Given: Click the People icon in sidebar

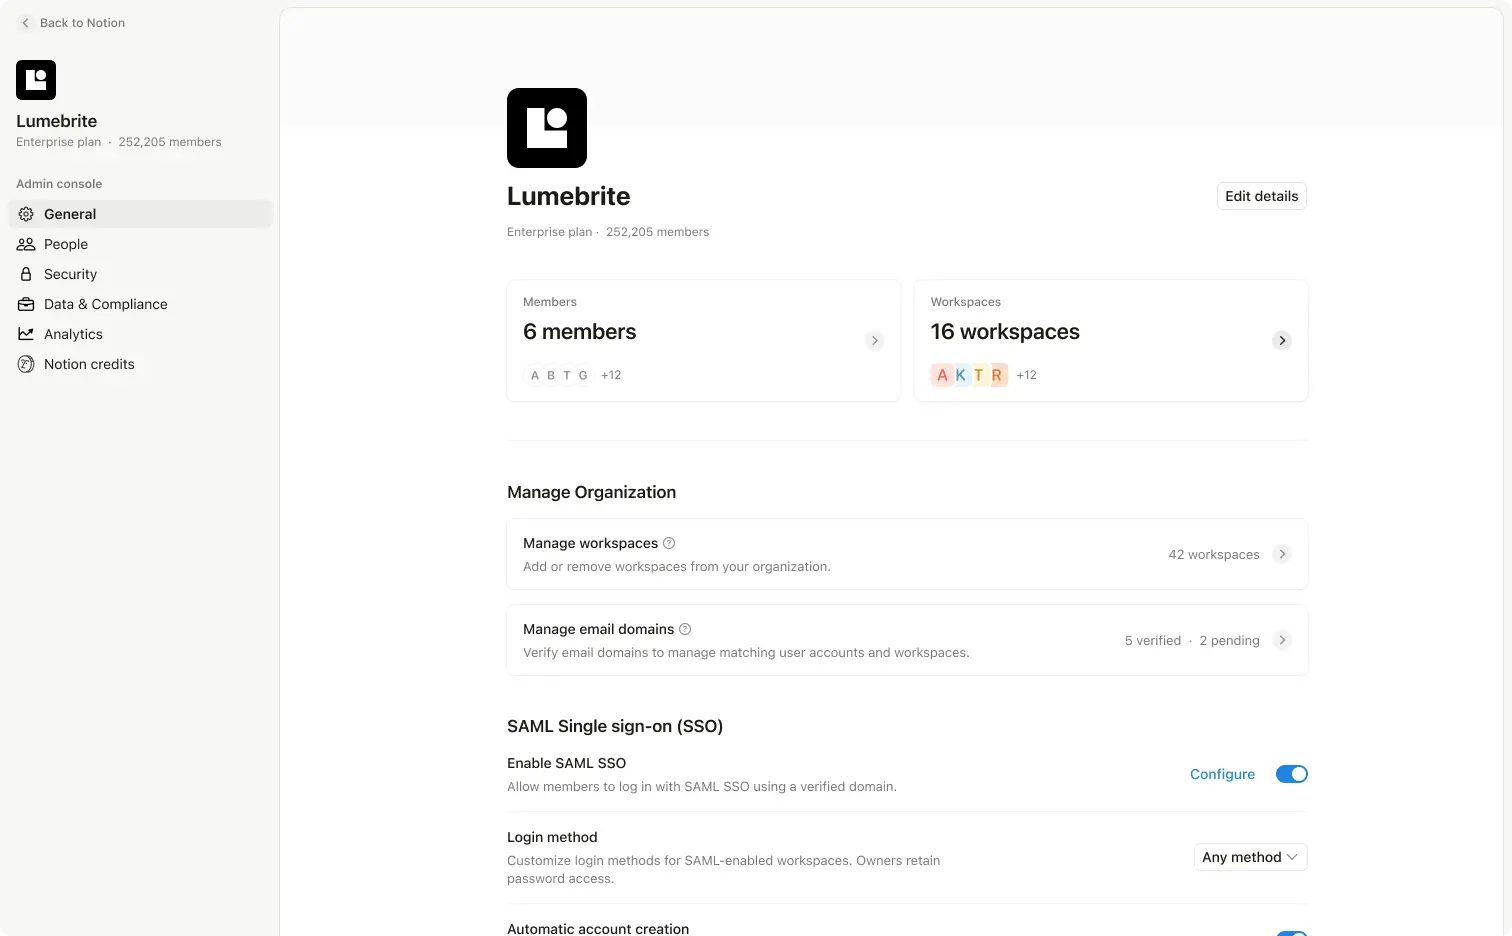Looking at the screenshot, I should pyautogui.click(x=26, y=244).
